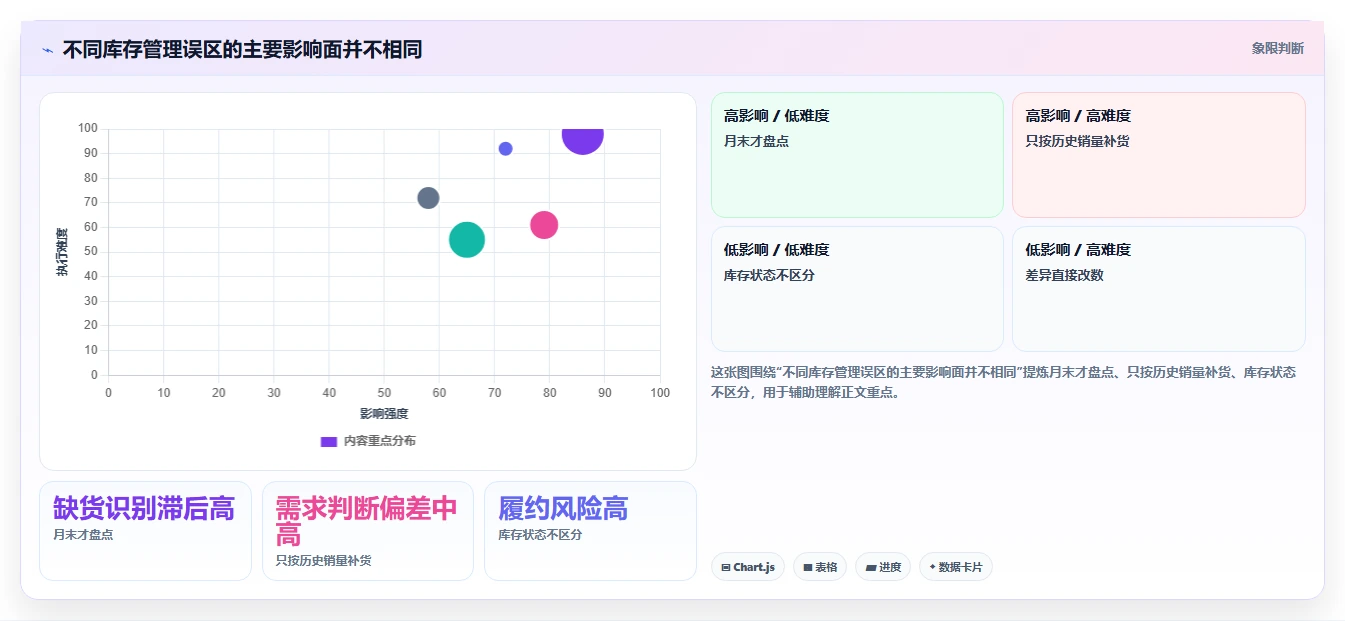Screen dimensions: 1345x621
Task: Click the icon in the Chart.js tag
Action: click(x=726, y=567)
